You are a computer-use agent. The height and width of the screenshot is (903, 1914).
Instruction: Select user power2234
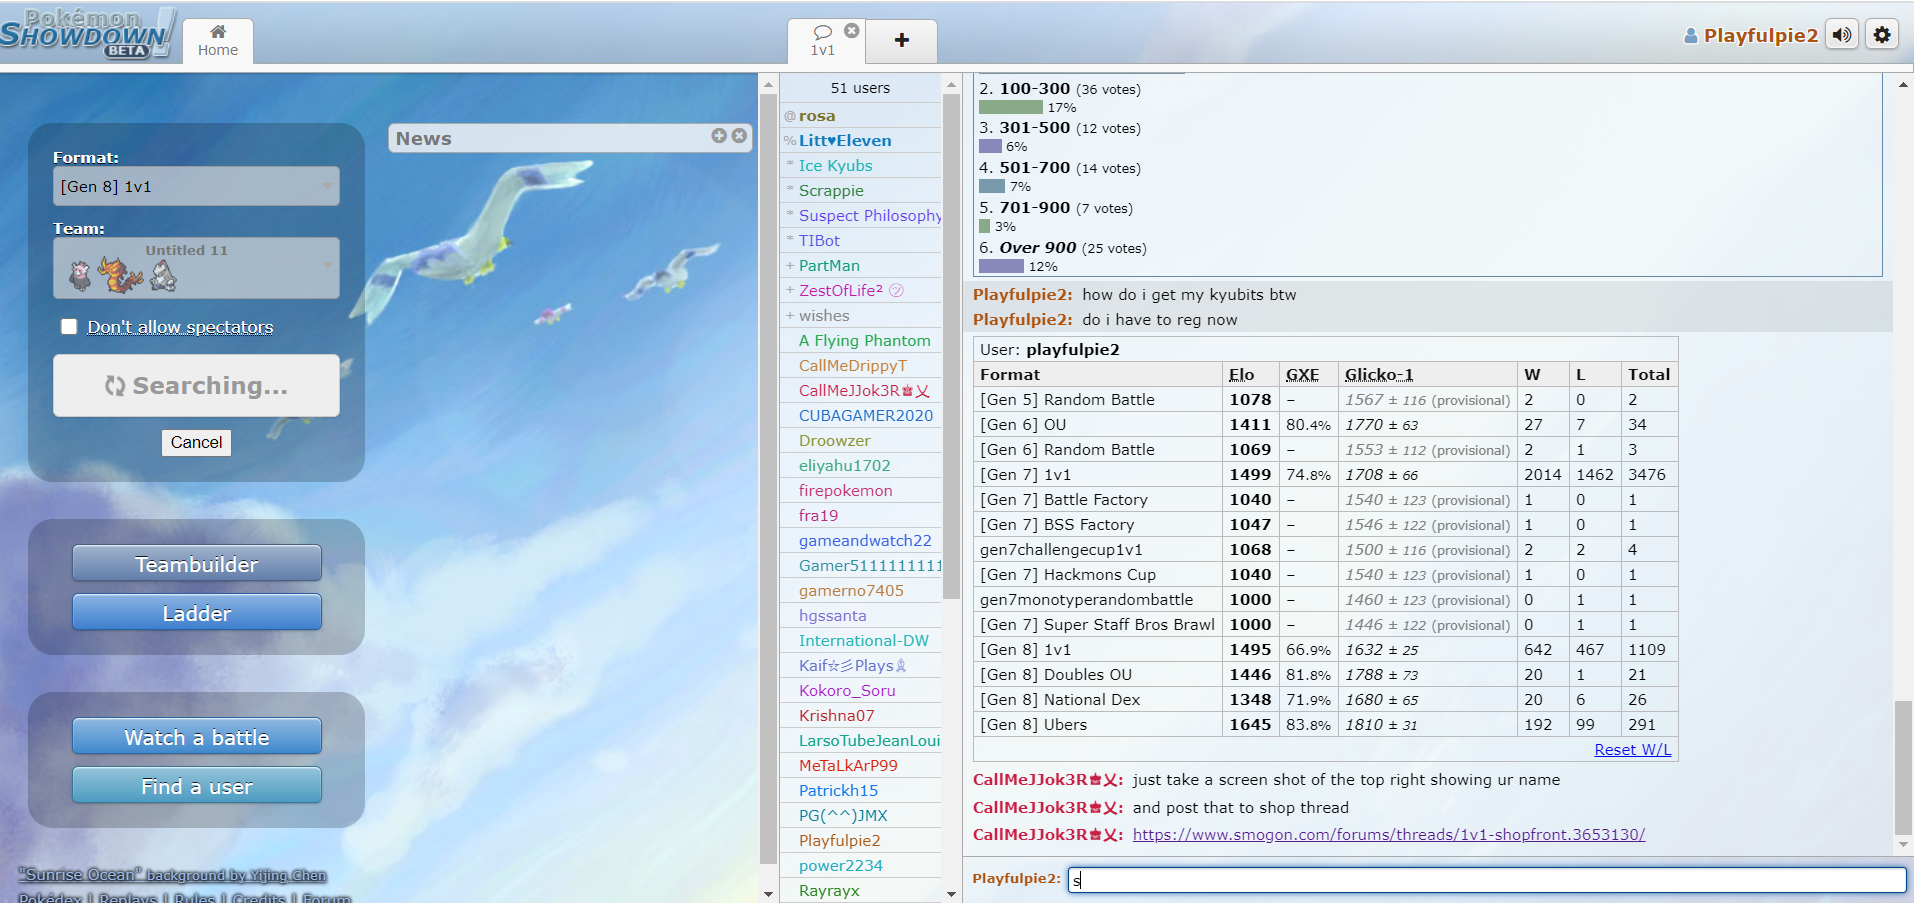860,866
